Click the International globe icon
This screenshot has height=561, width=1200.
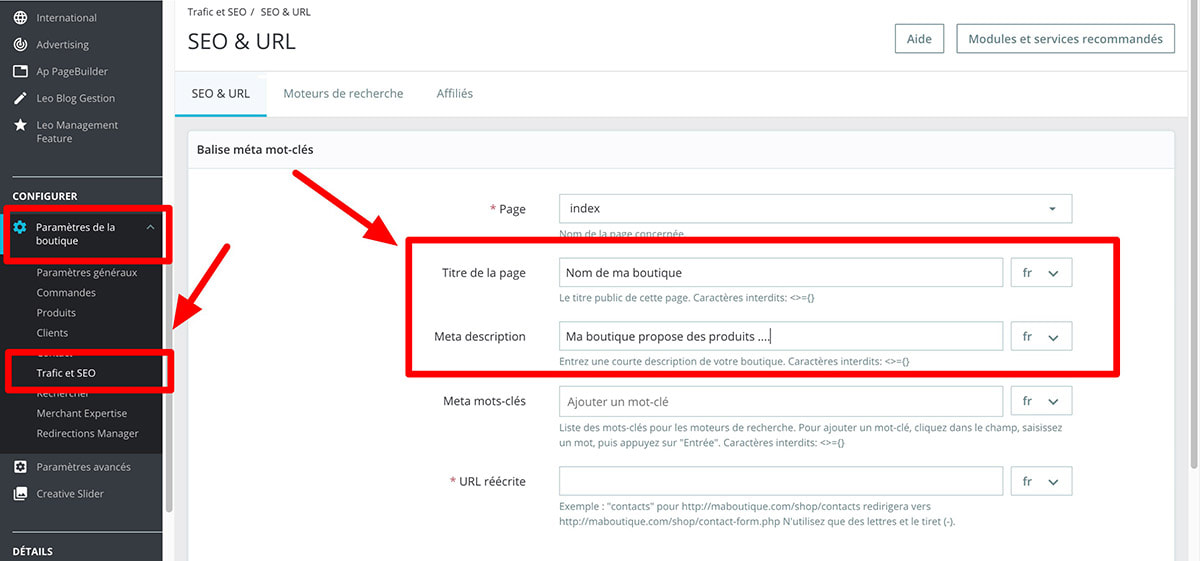pyautogui.click(x=20, y=18)
